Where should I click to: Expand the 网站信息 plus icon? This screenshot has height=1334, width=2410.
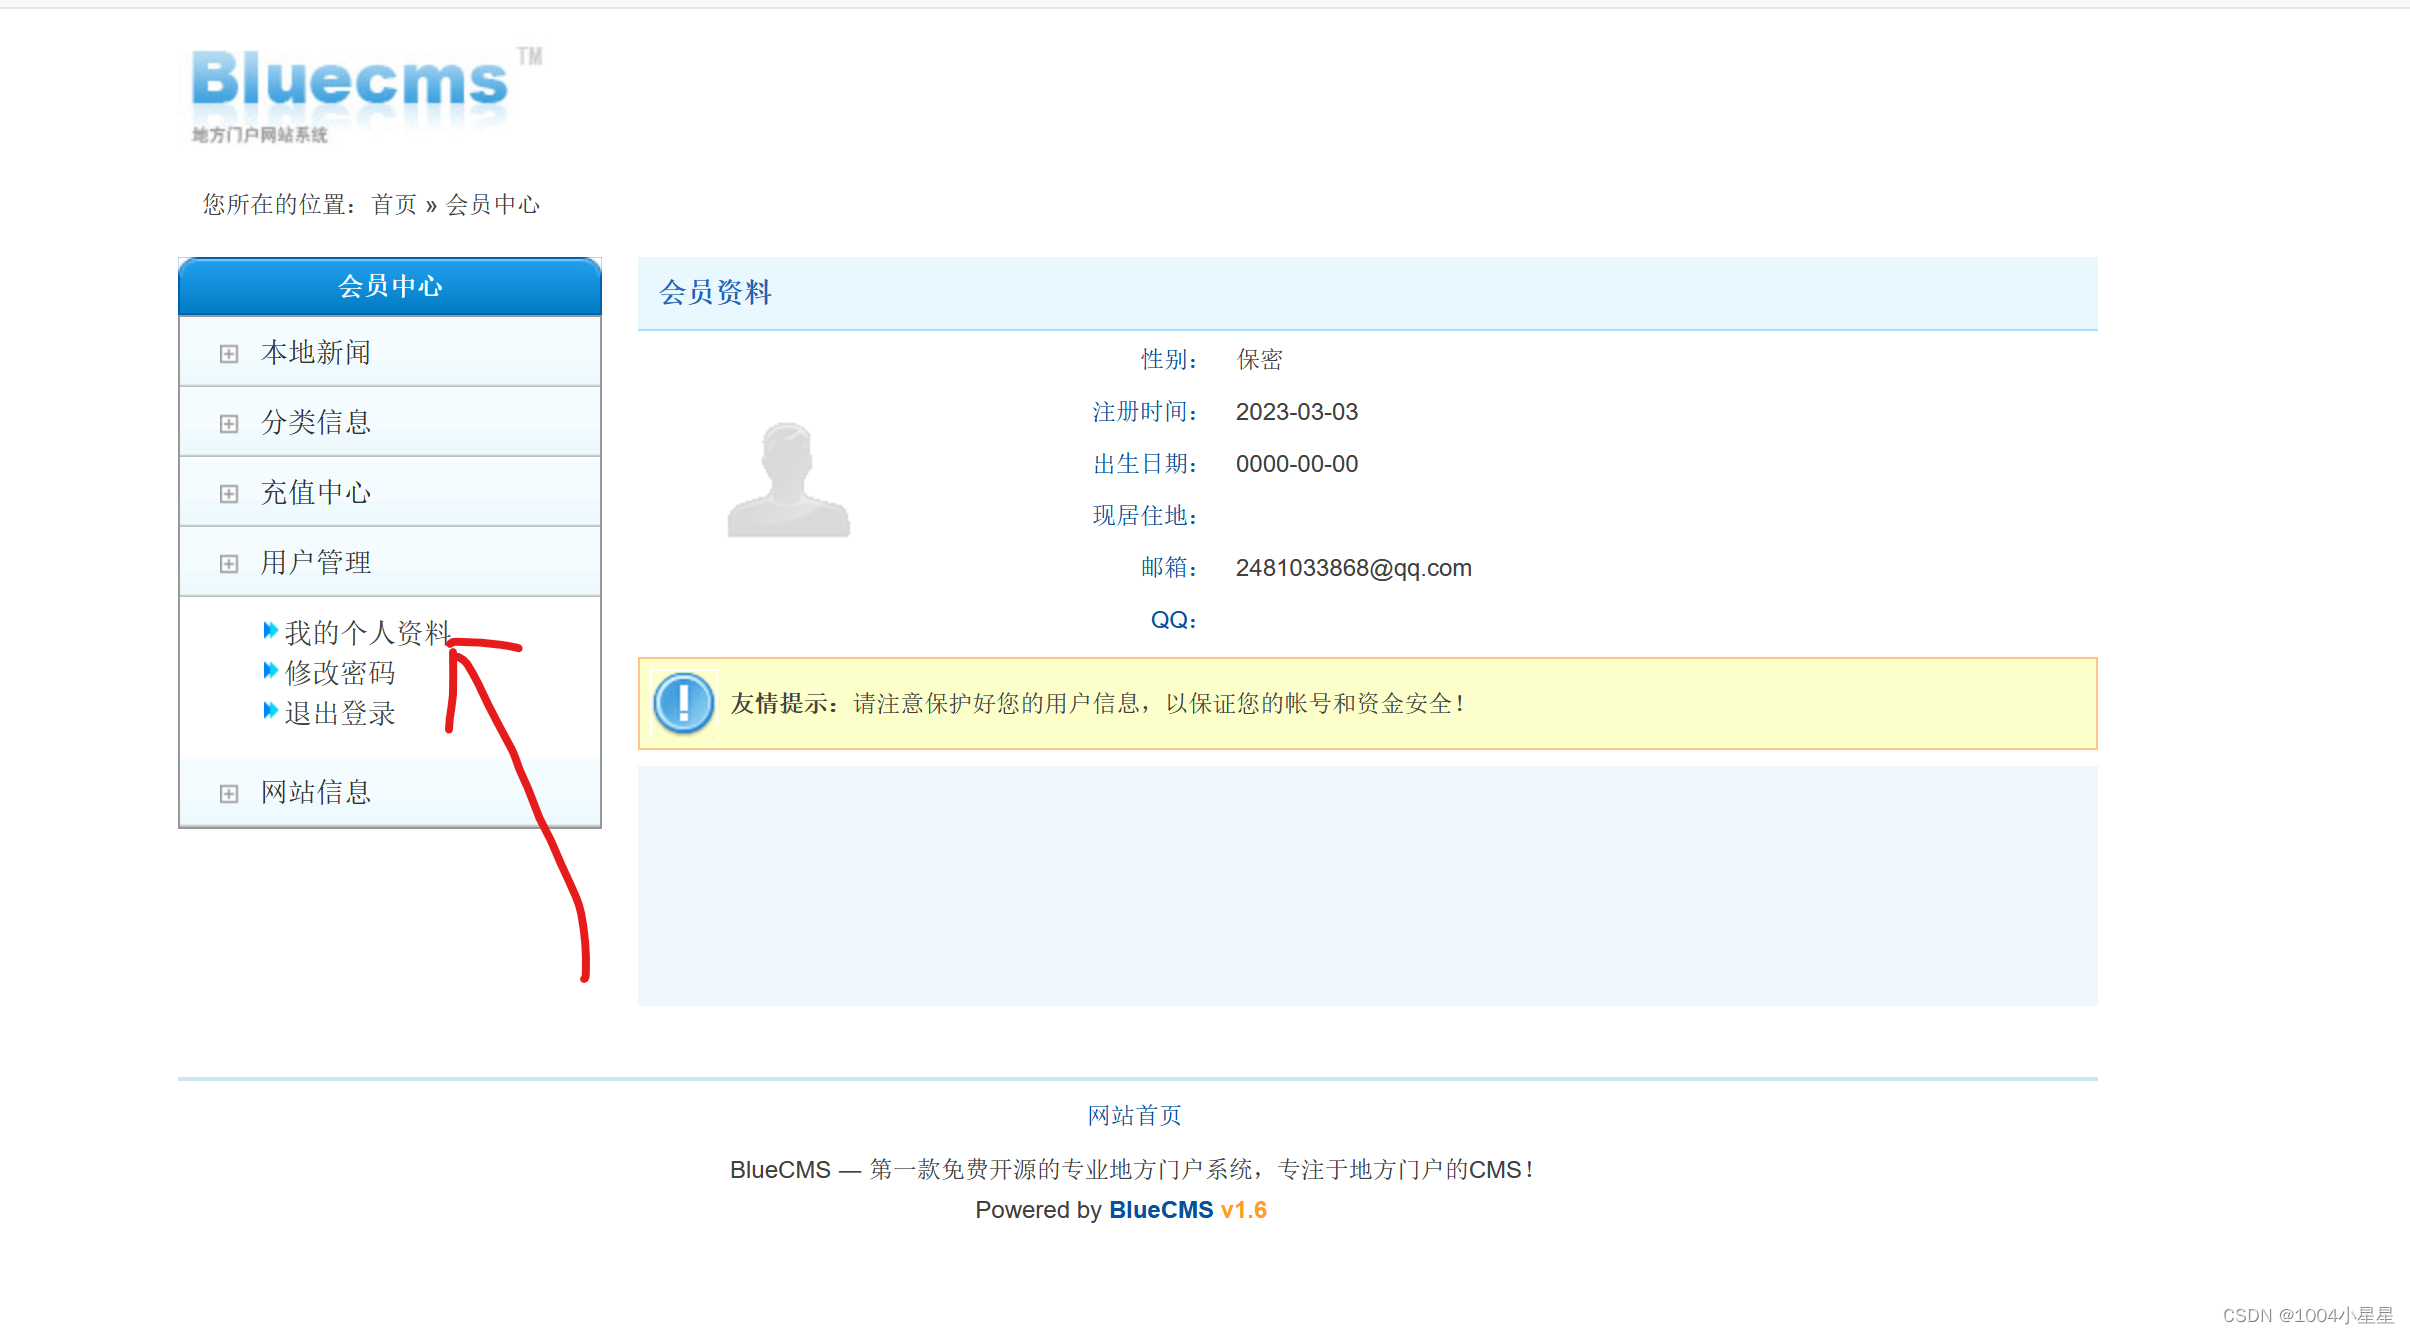pyautogui.click(x=229, y=794)
